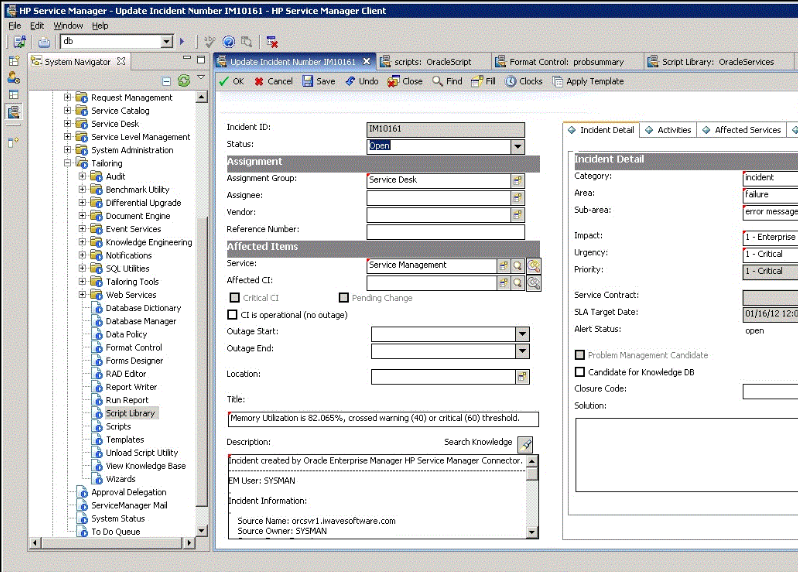Click the OK checkmark button
Screen dimensions: 798x572
pos(232,81)
